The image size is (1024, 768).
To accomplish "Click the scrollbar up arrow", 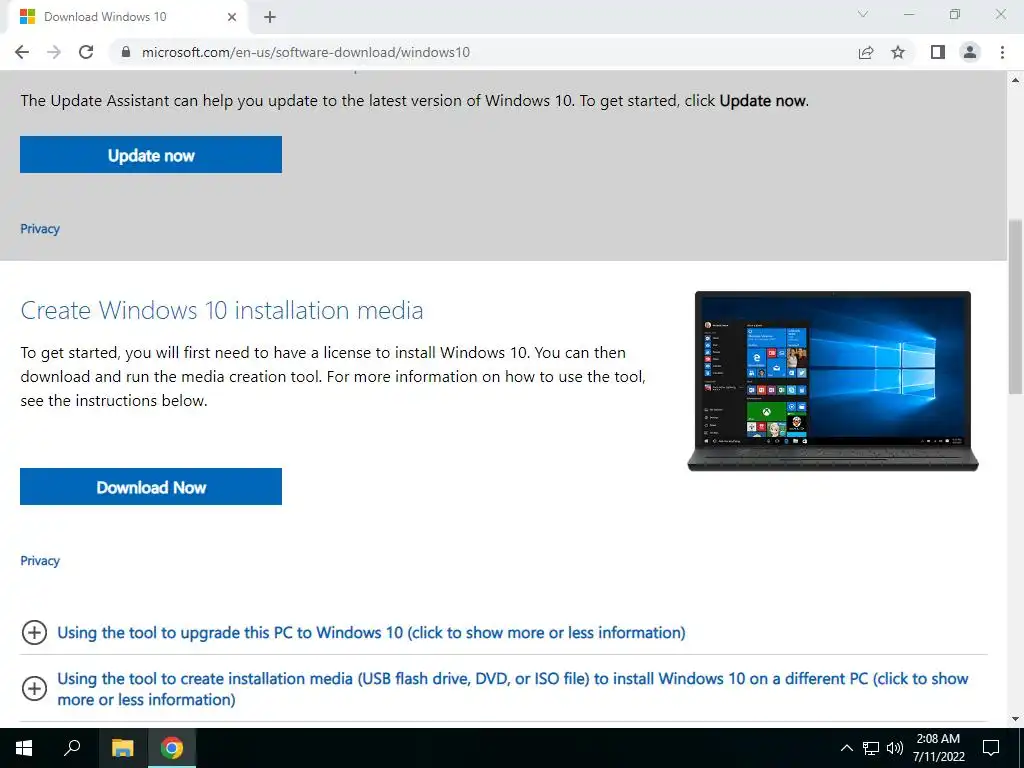I will pyautogui.click(x=1015, y=80).
